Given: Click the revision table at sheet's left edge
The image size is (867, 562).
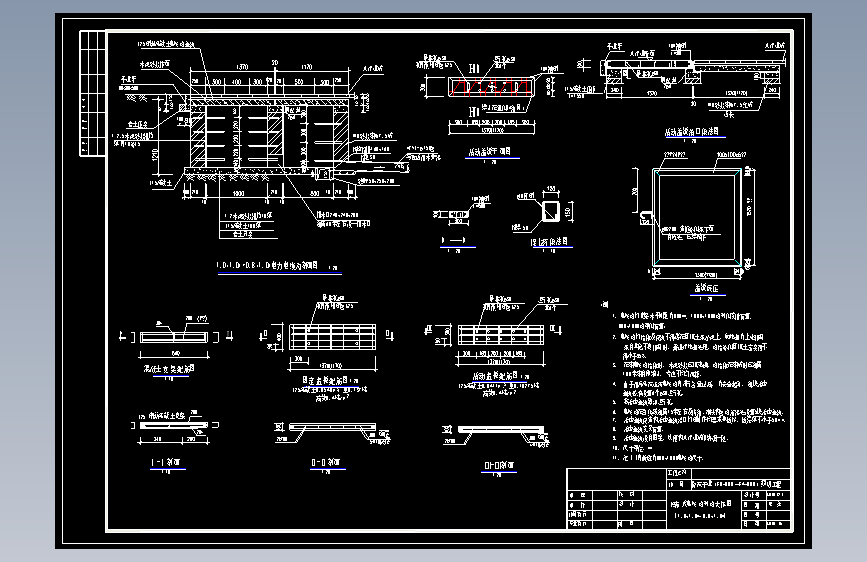Looking at the screenshot, I should (92, 93).
